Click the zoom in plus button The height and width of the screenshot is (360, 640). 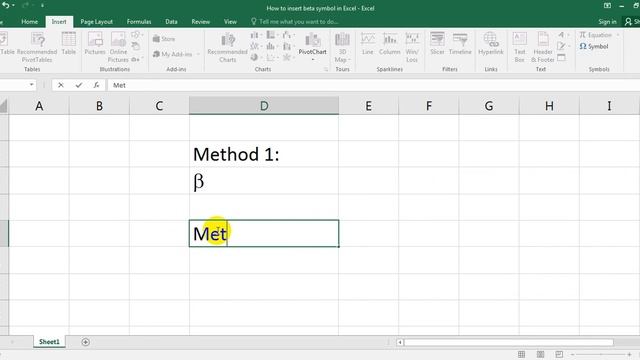(x=629, y=354)
